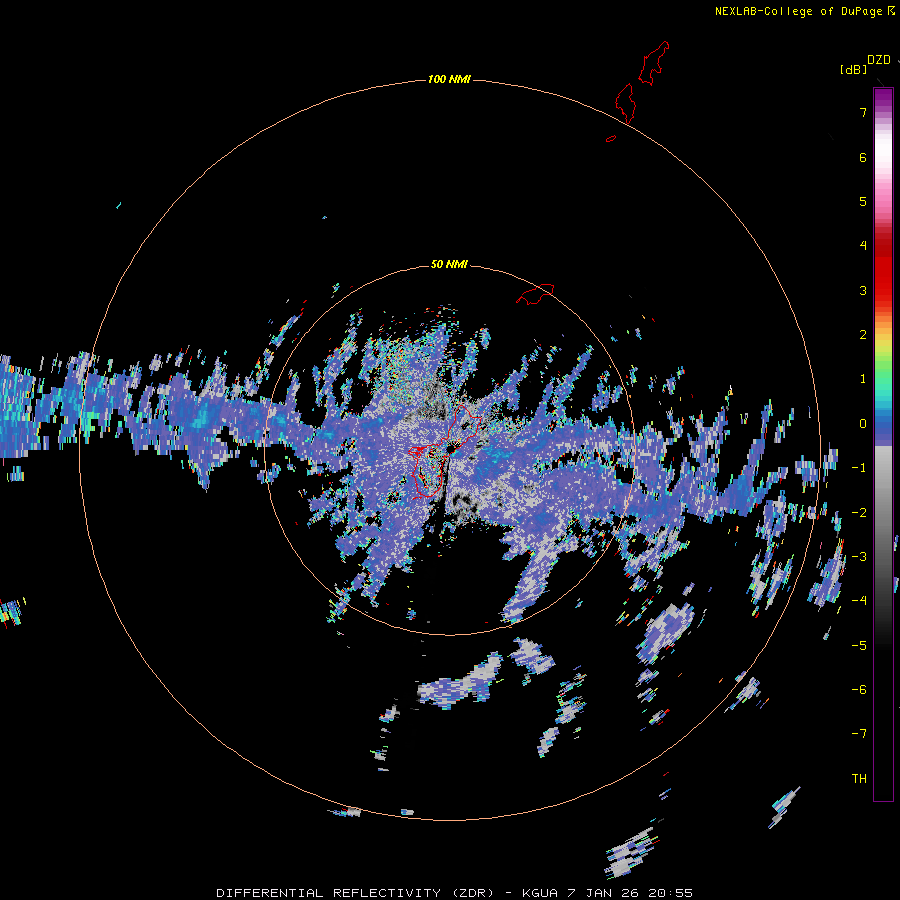Click the TH threshold label on legend

(x=859, y=779)
